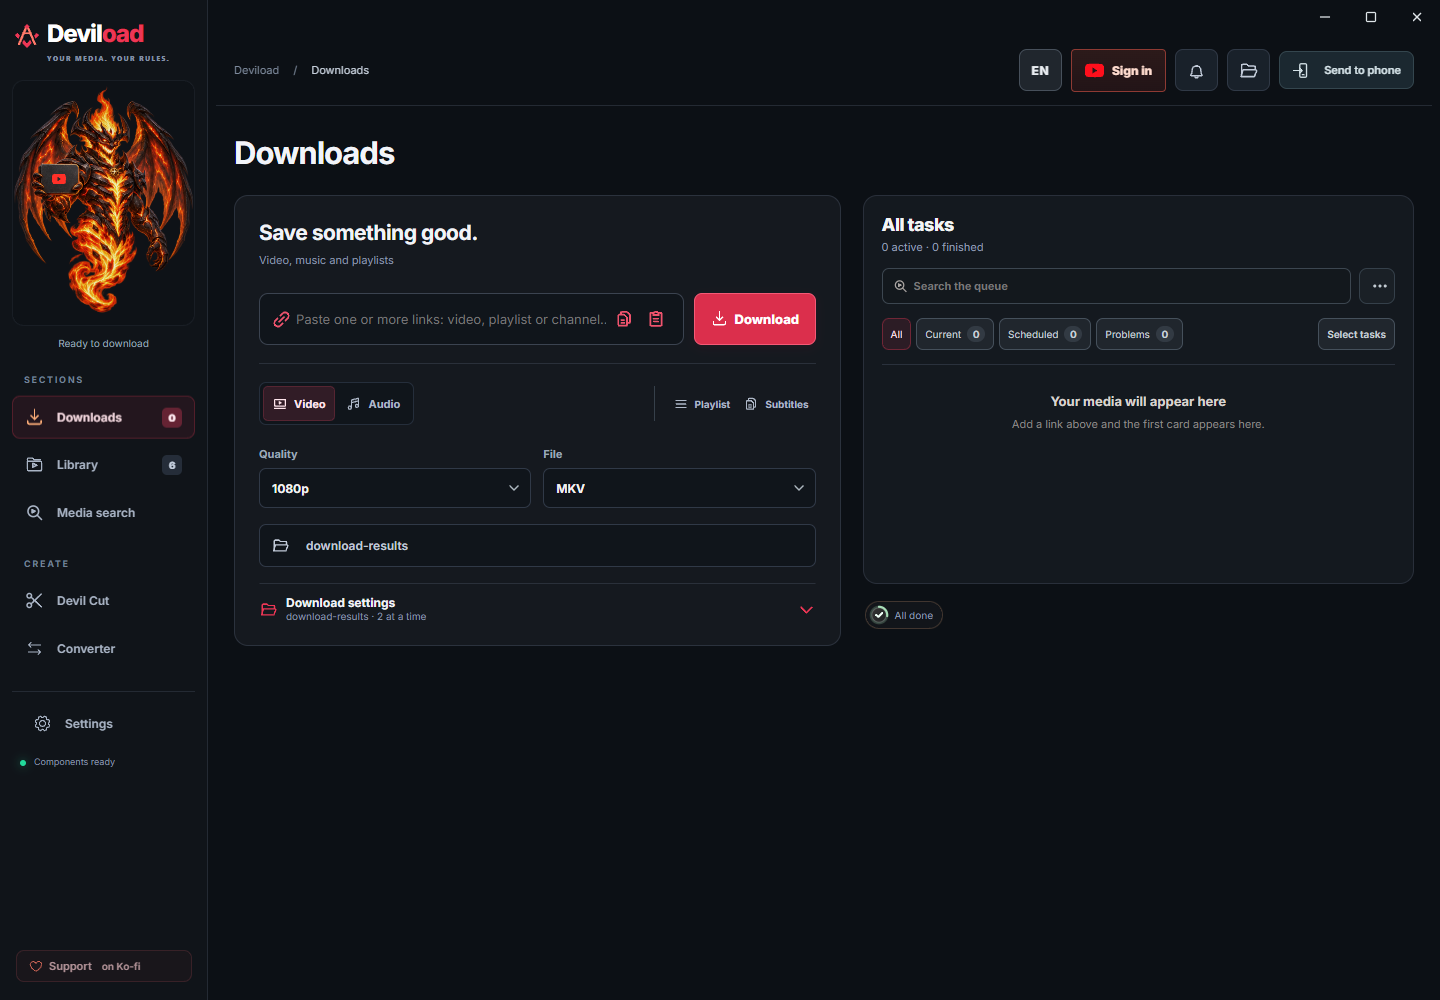Open the File MKV dropdown
This screenshot has height=1000, width=1440.
coord(679,488)
